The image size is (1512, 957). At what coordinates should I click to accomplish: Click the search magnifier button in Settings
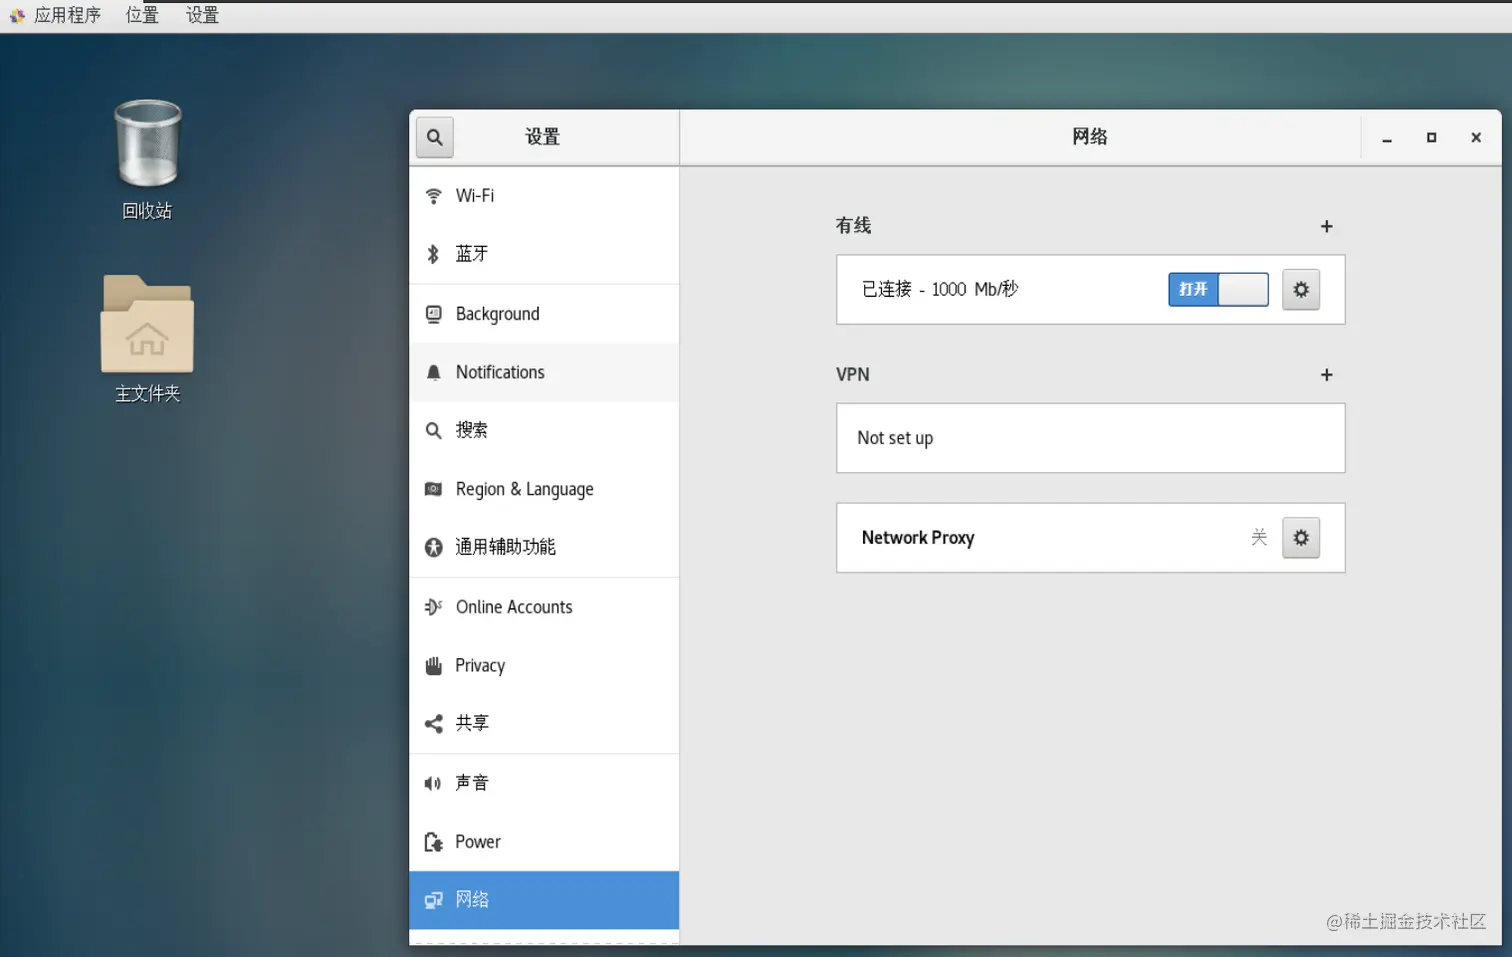(435, 137)
